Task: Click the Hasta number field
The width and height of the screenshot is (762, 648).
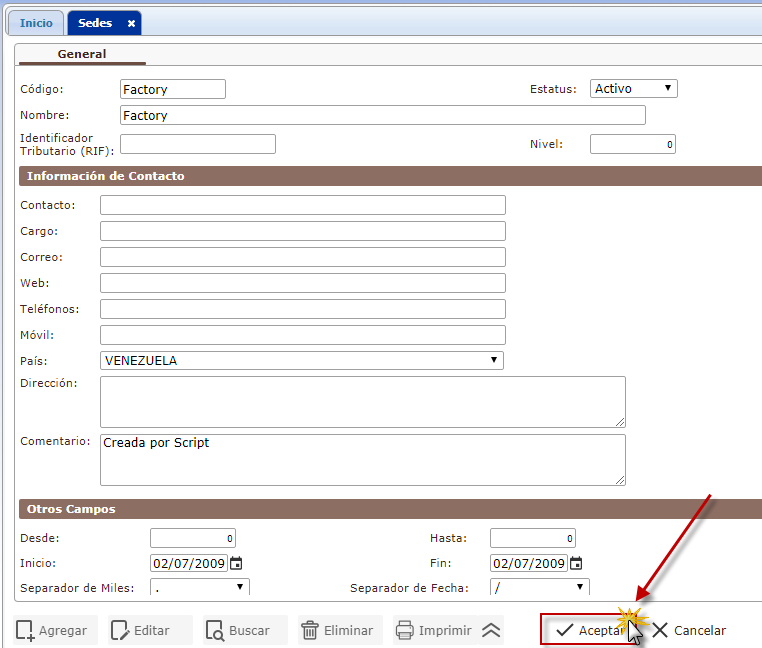Action: coord(533,538)
